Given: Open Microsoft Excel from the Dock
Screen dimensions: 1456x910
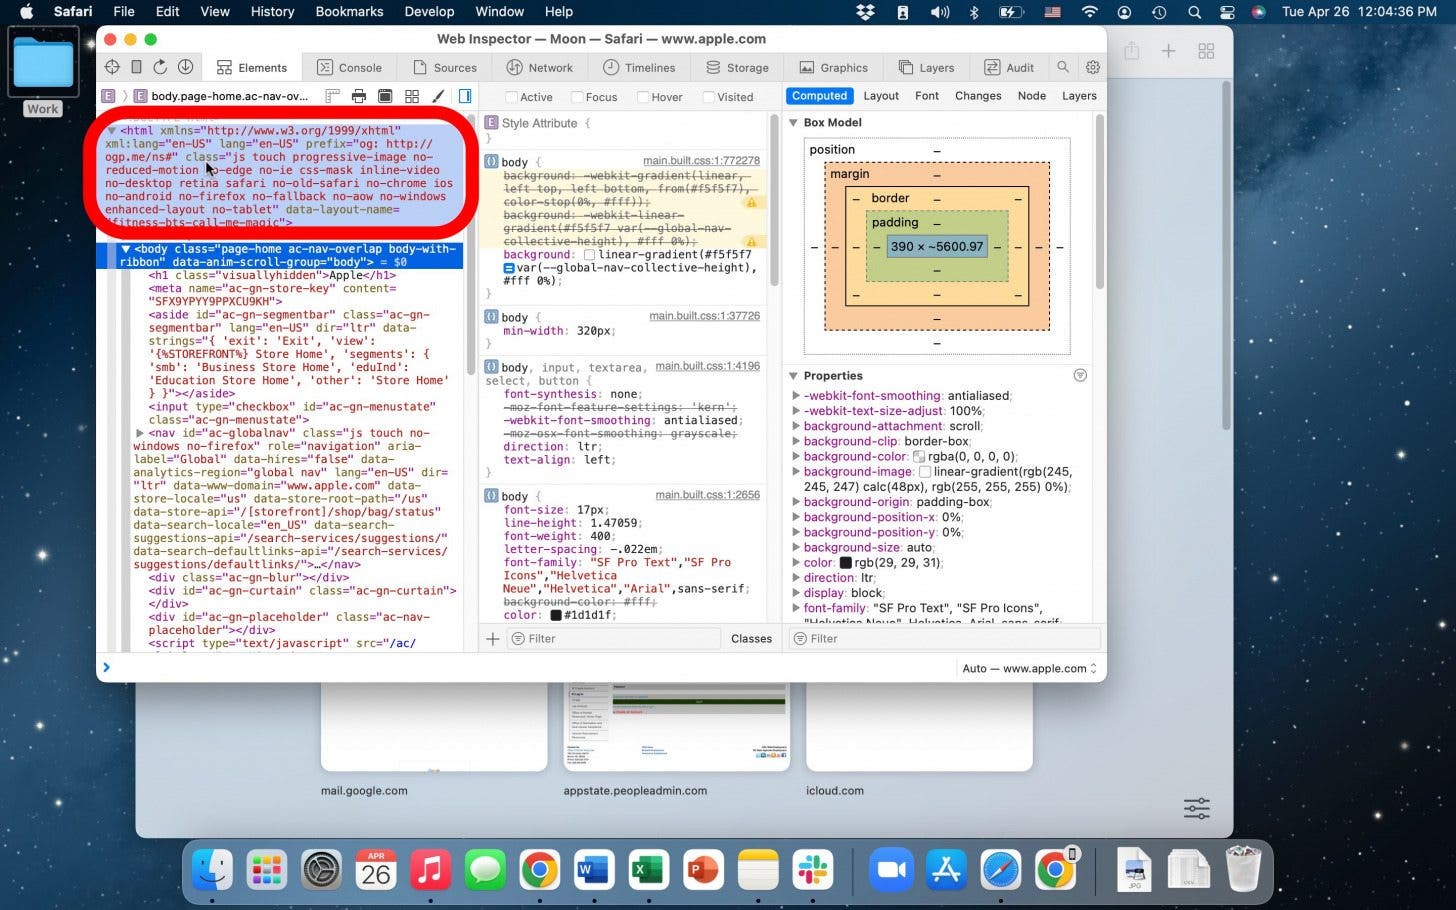Looking at the screenshot, I should tap(648, 870).
